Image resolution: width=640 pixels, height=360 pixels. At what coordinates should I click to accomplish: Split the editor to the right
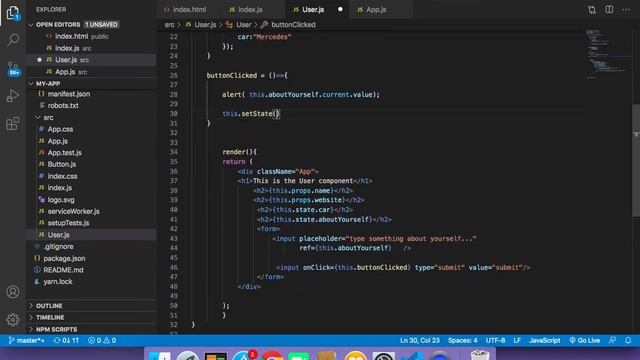point(609,9)
